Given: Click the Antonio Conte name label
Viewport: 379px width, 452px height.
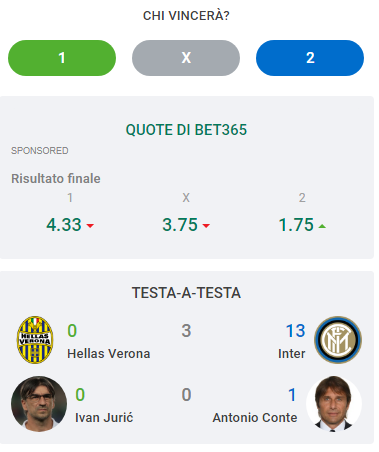Looking at the screenshot, I should [255, 418].
